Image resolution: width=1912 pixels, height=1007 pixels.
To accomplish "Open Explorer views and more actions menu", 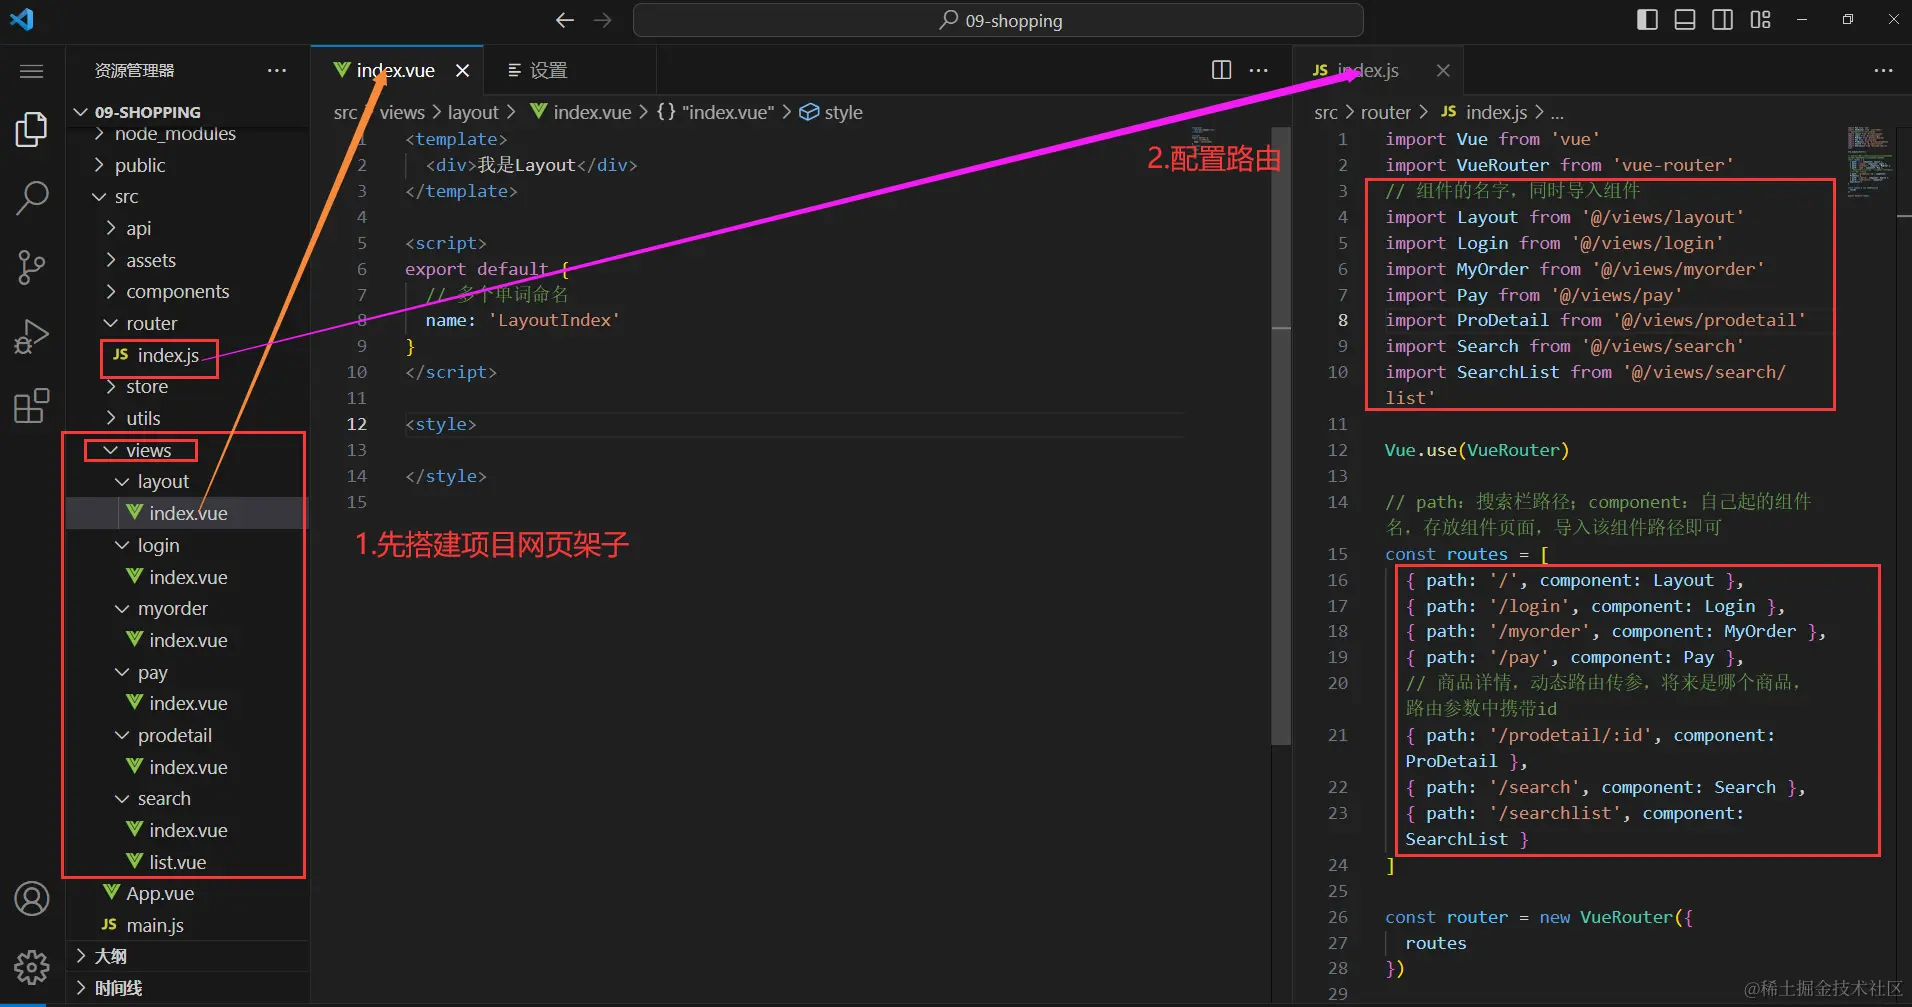I will pyautogui.click(x=277, y=70).
